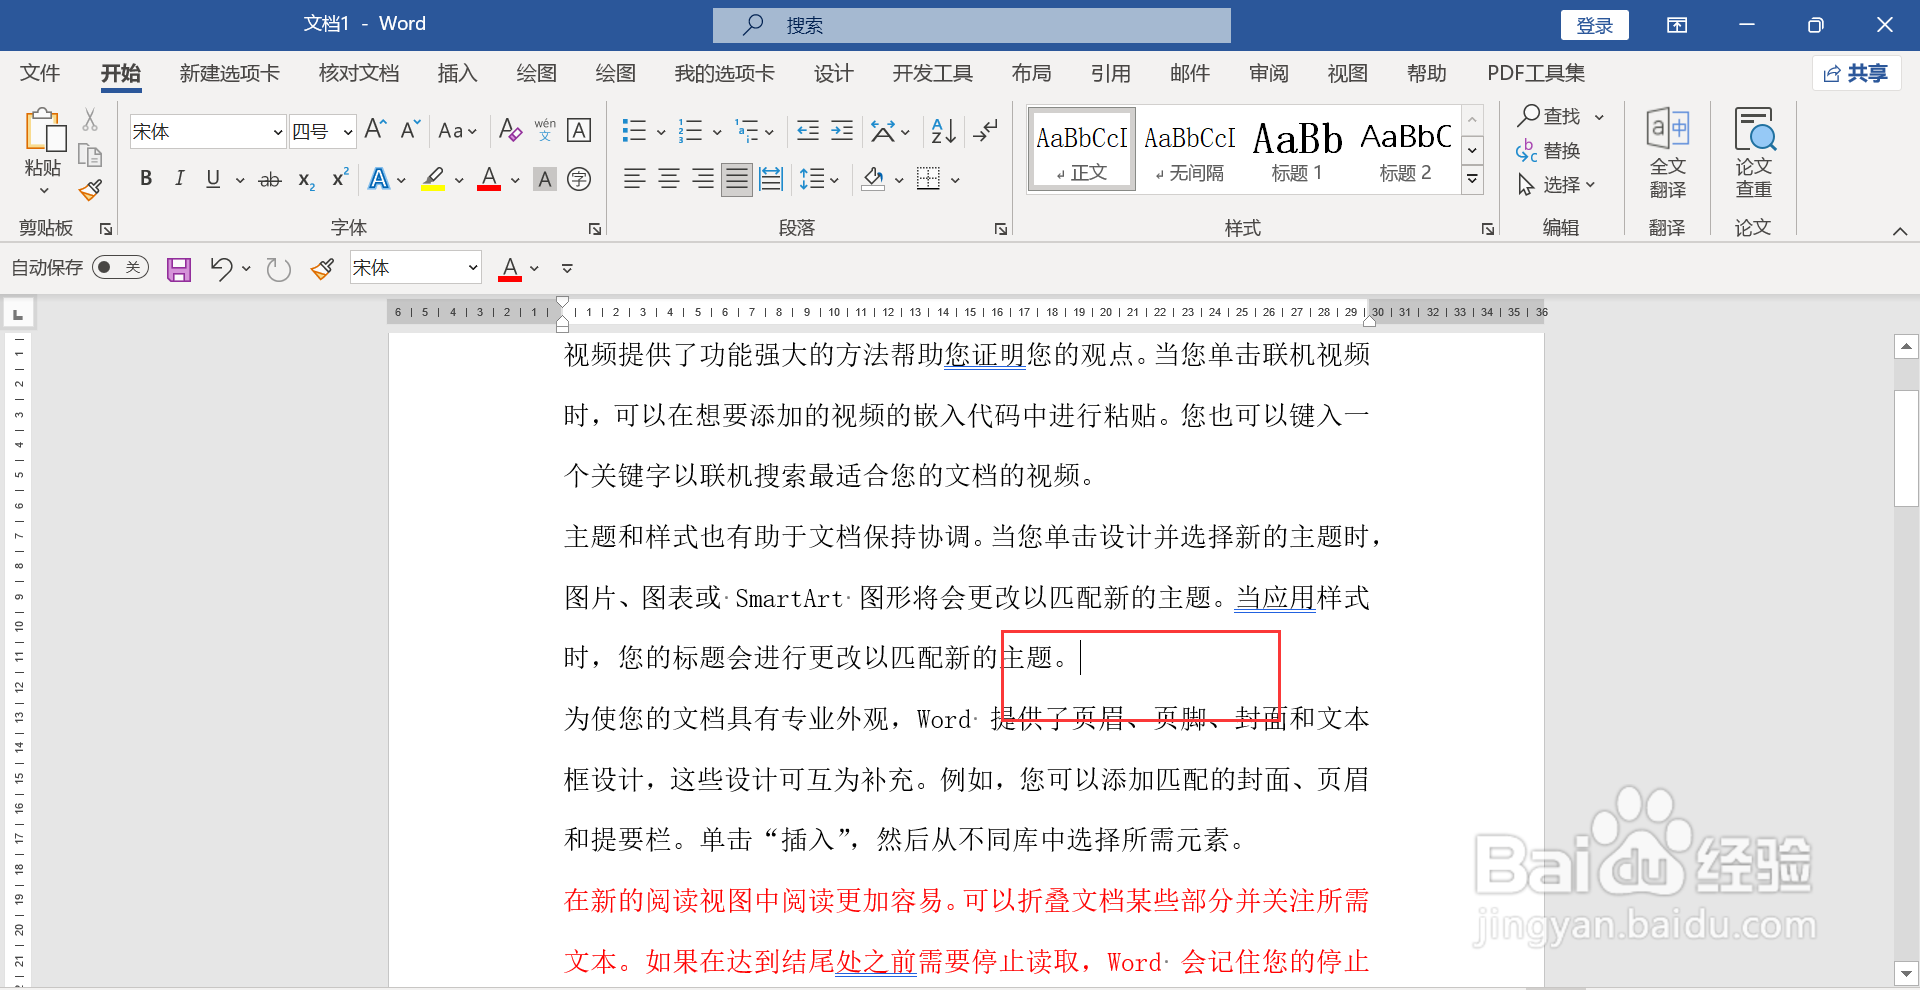This screenshot has width=1920, height=990.
Task: Redo the last action
Action: pos(278,269)
